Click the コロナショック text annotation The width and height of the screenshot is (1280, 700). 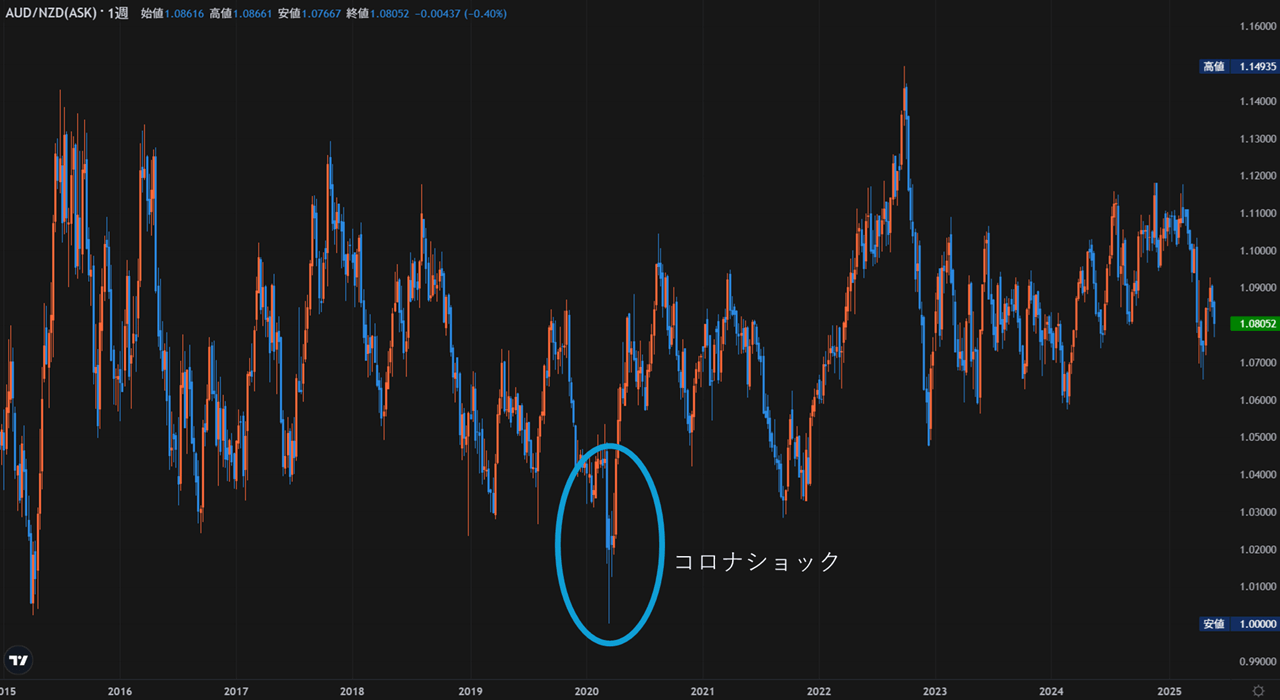click(756, 562)
